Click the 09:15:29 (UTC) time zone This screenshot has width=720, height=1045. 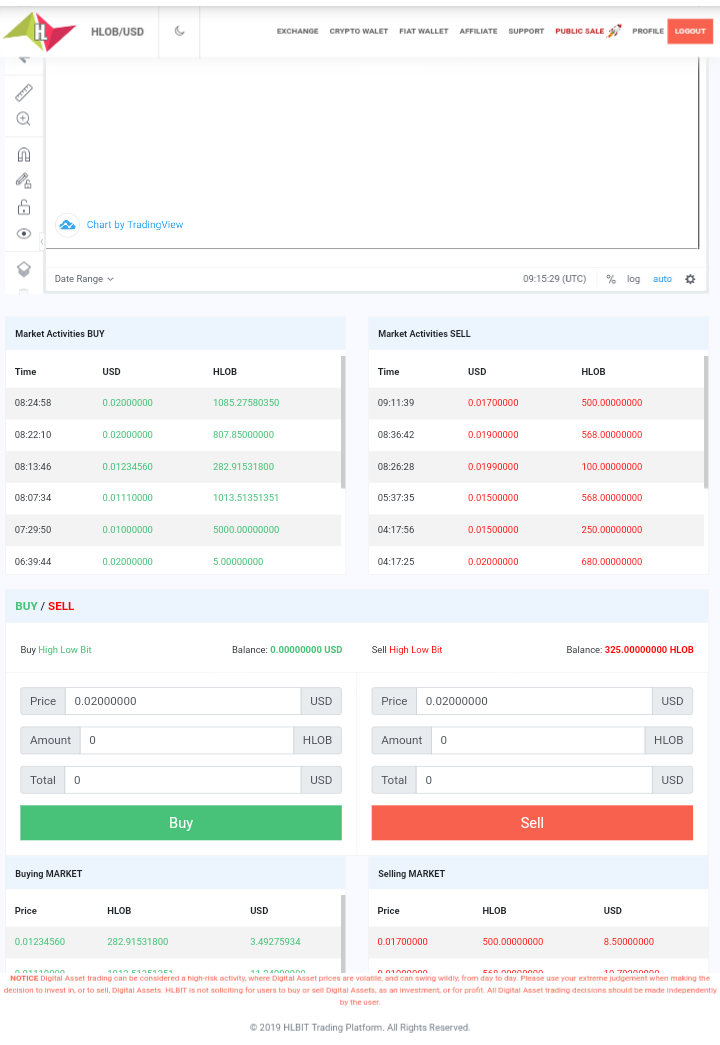point(555,279)
